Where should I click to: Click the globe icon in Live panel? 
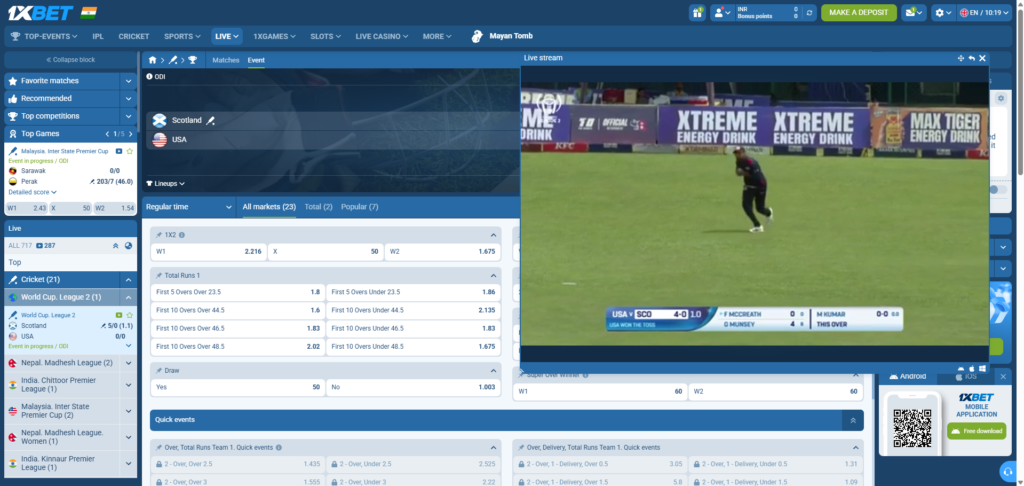(x=129, y=246)
